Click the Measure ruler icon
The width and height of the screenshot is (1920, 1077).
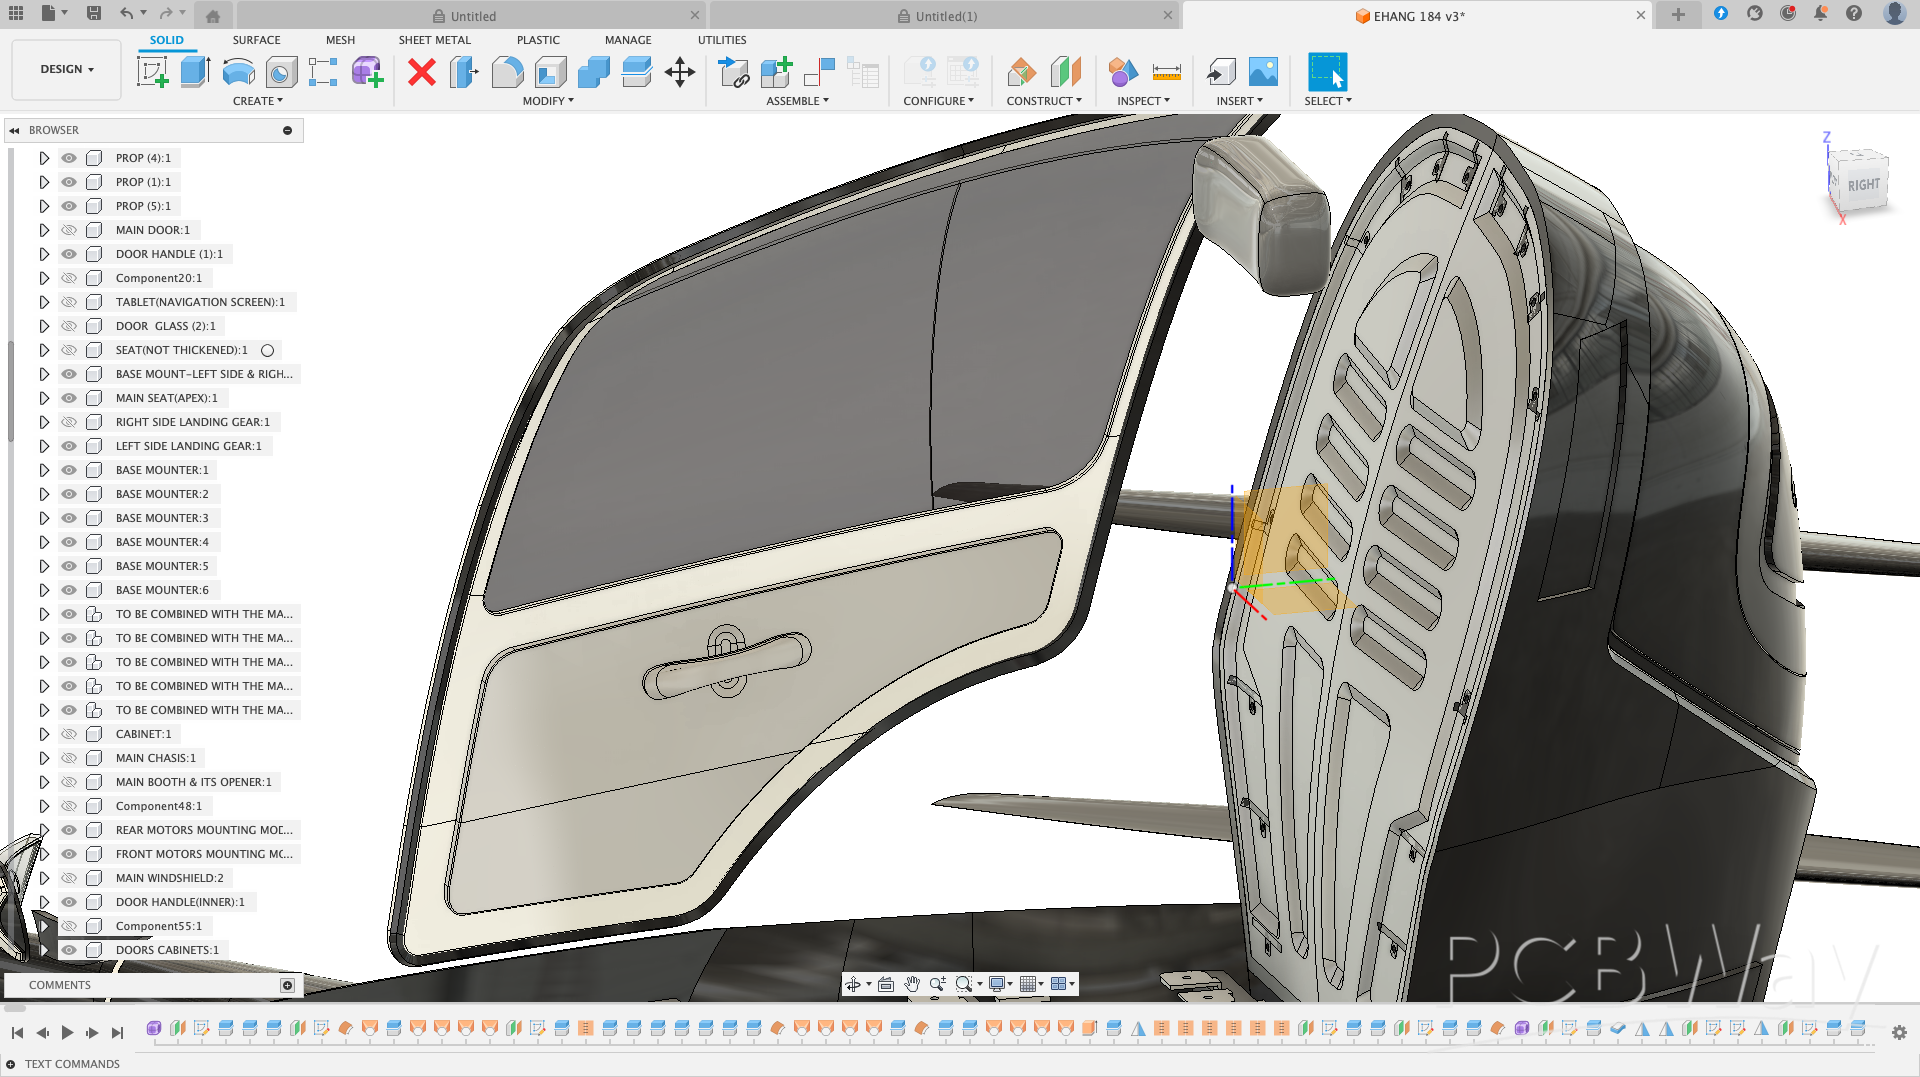click(1166, 72)
